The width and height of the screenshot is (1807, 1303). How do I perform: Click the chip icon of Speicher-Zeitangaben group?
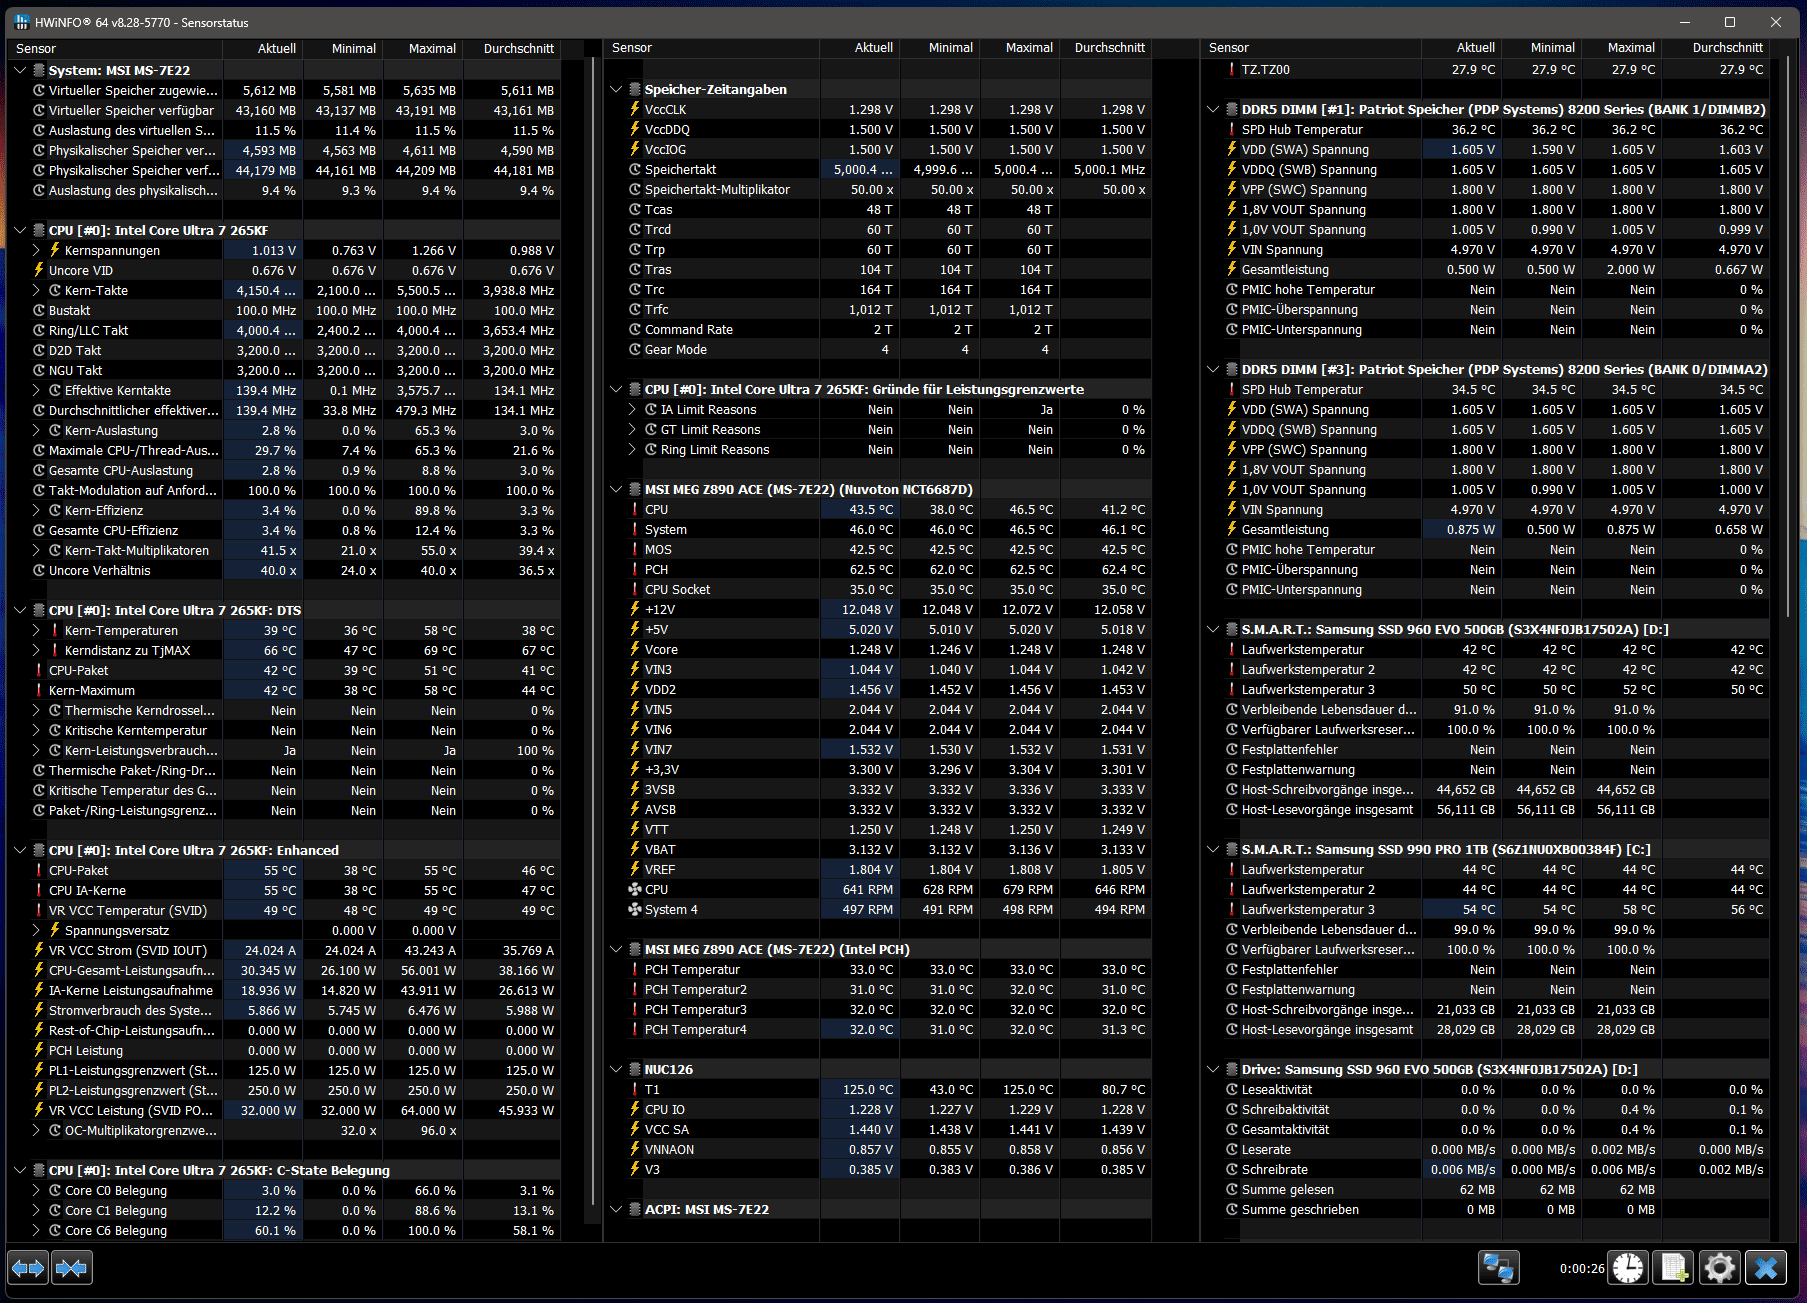click(x=635, y=90)
